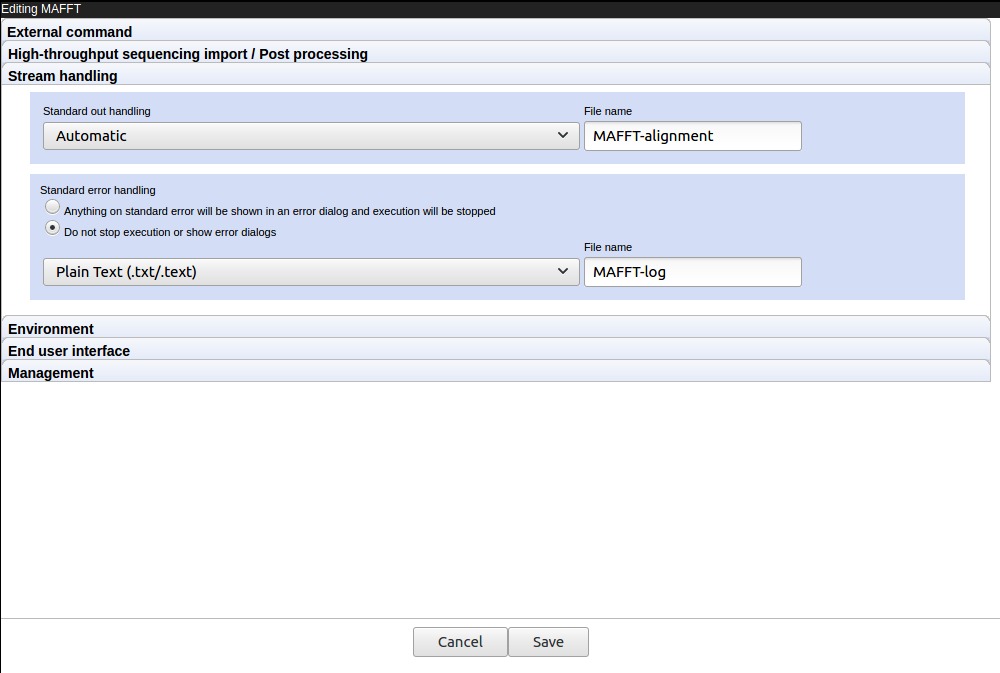Click the Save button

coord(548,641)
